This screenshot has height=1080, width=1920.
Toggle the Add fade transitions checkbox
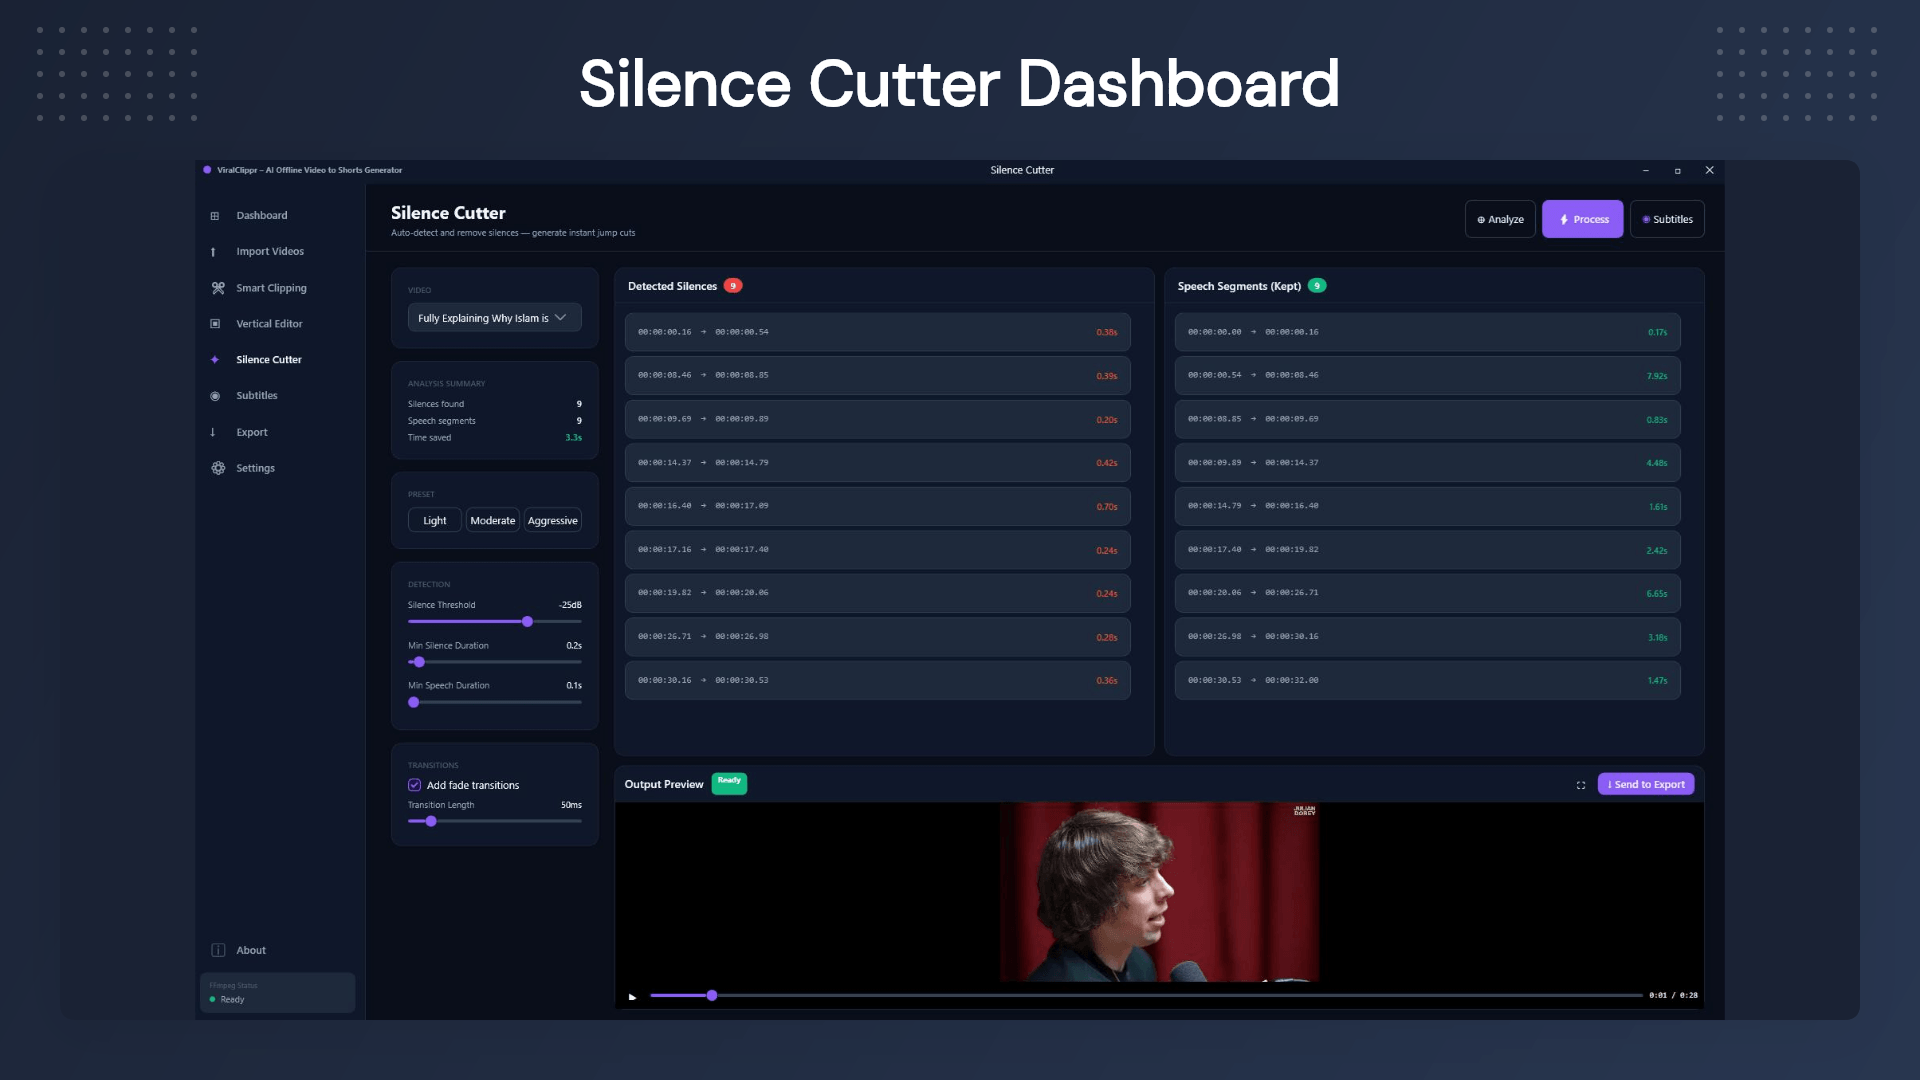click(414, 785)
